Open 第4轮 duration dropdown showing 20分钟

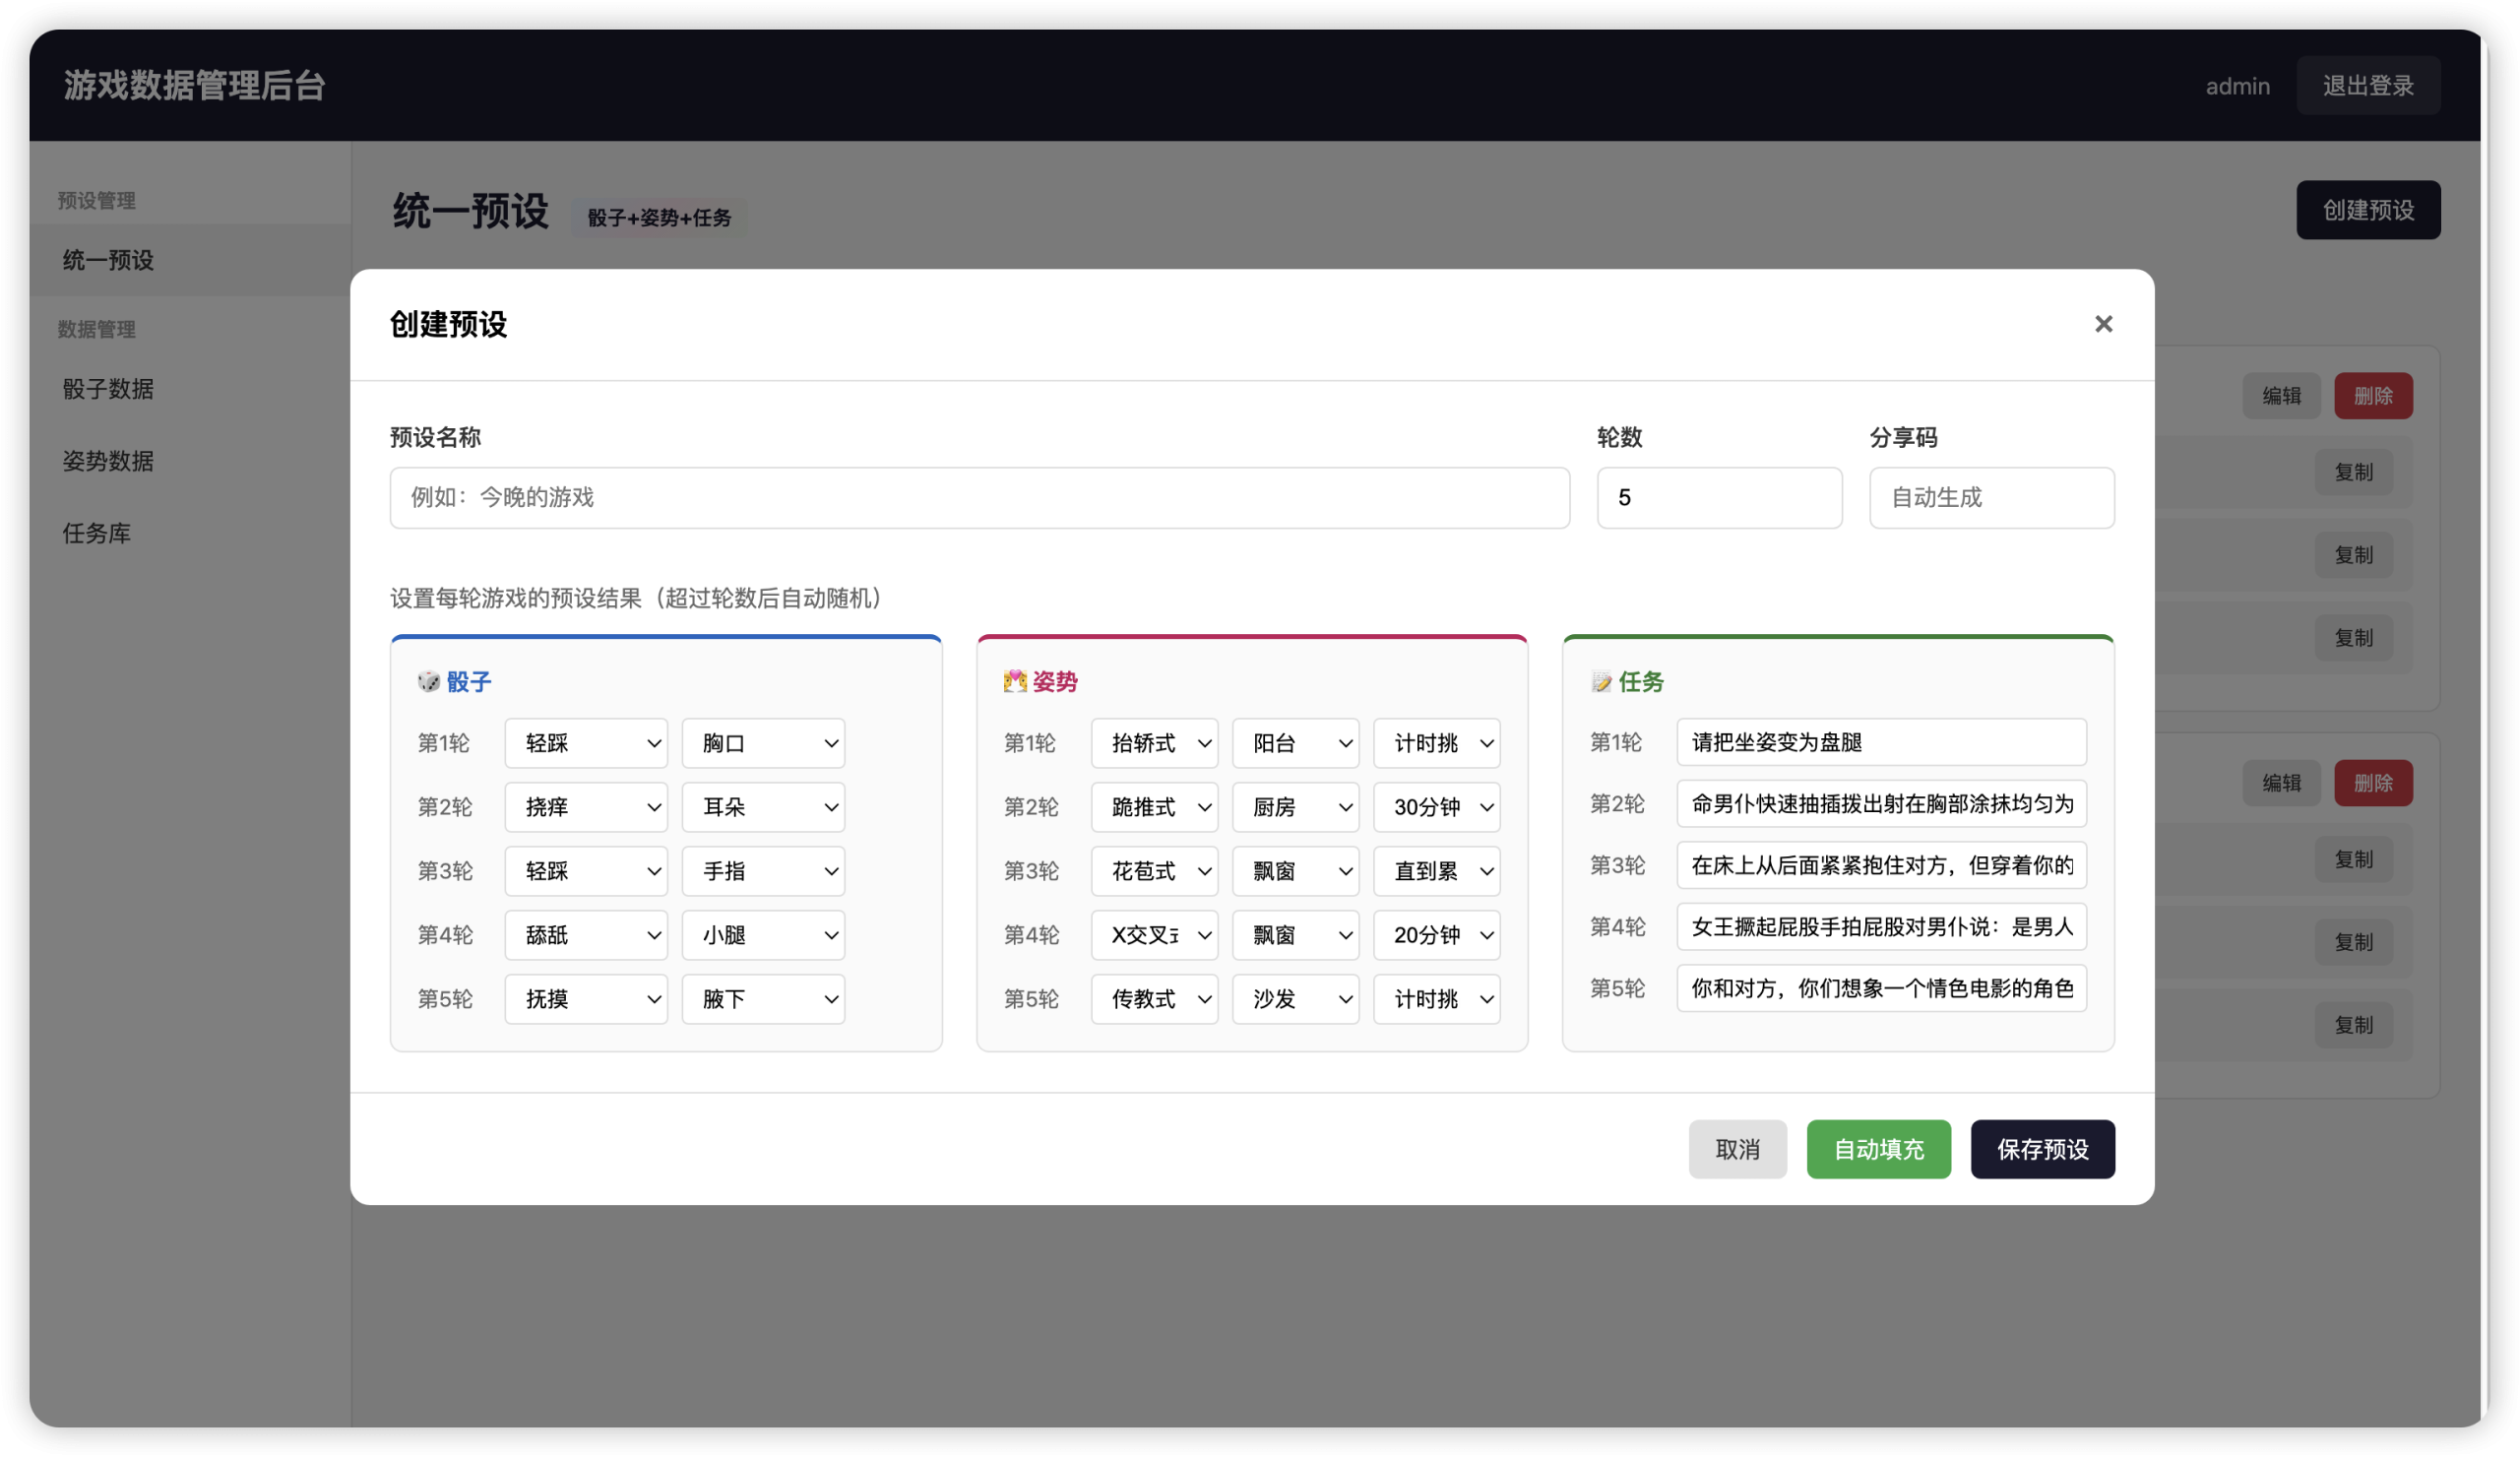coord(1436,935)
